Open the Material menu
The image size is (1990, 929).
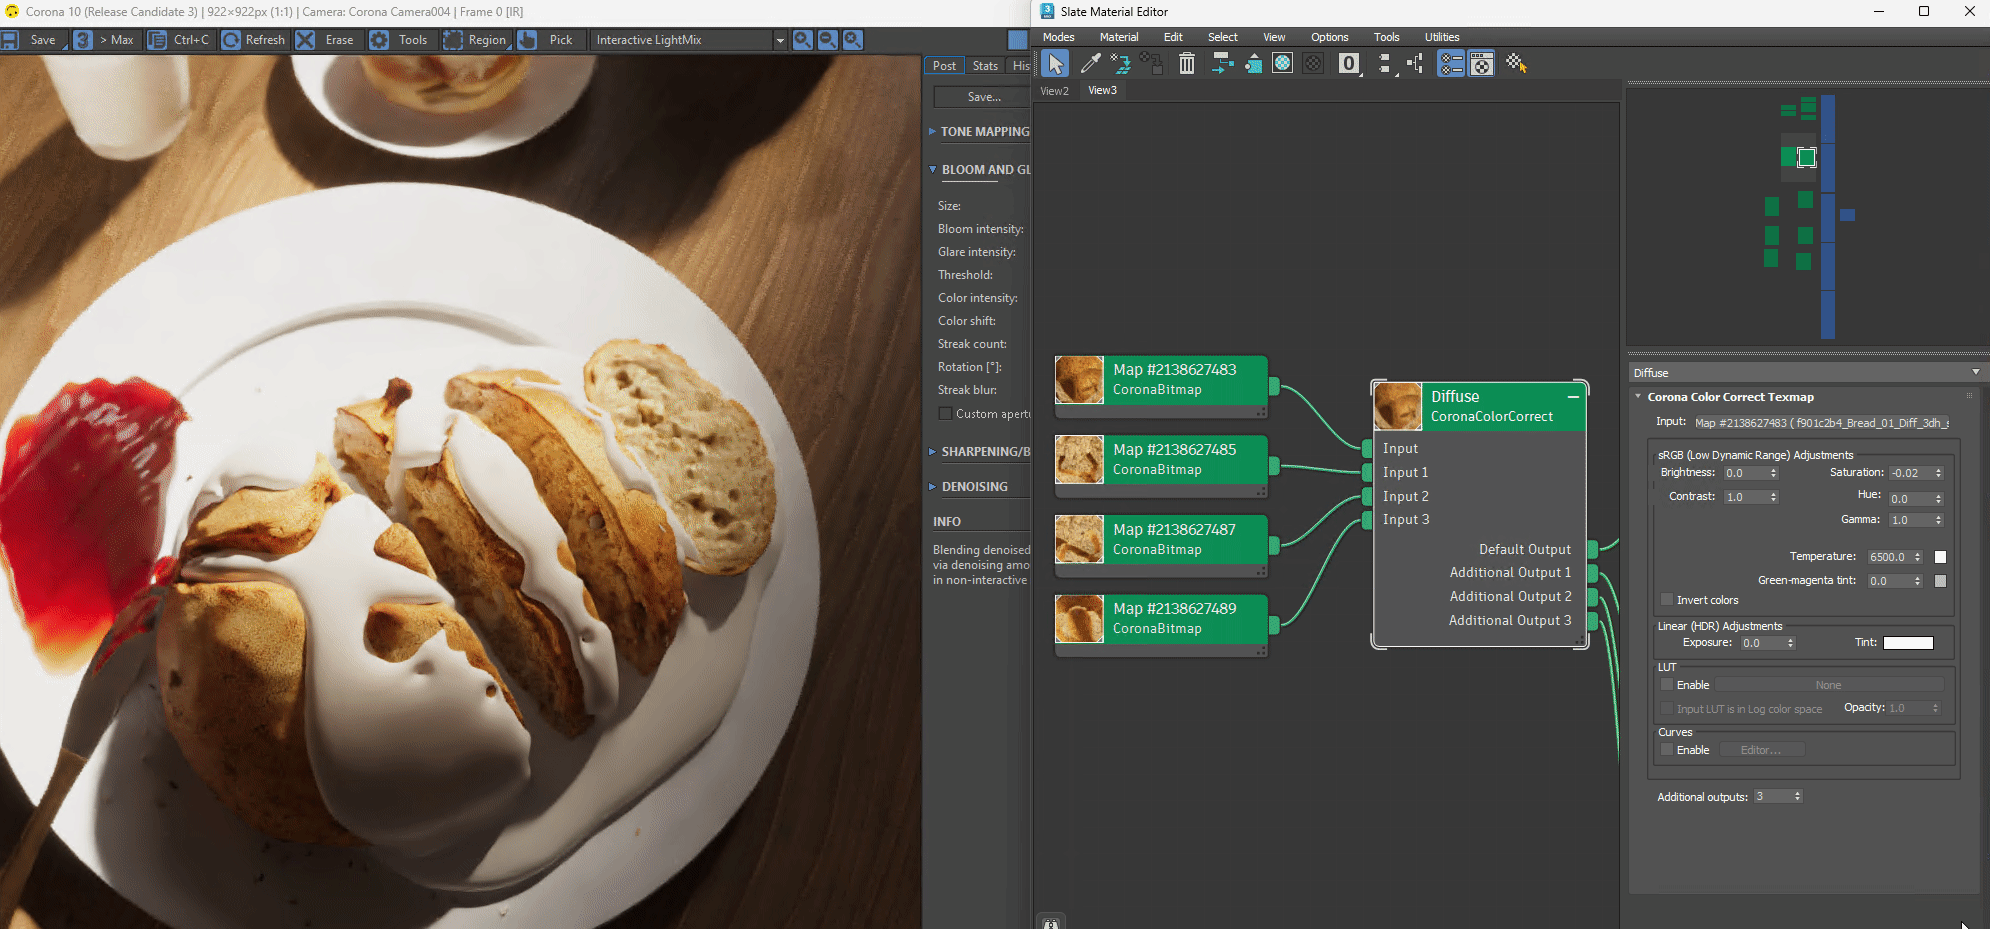pyautogui.click(x=1119, y=37)
